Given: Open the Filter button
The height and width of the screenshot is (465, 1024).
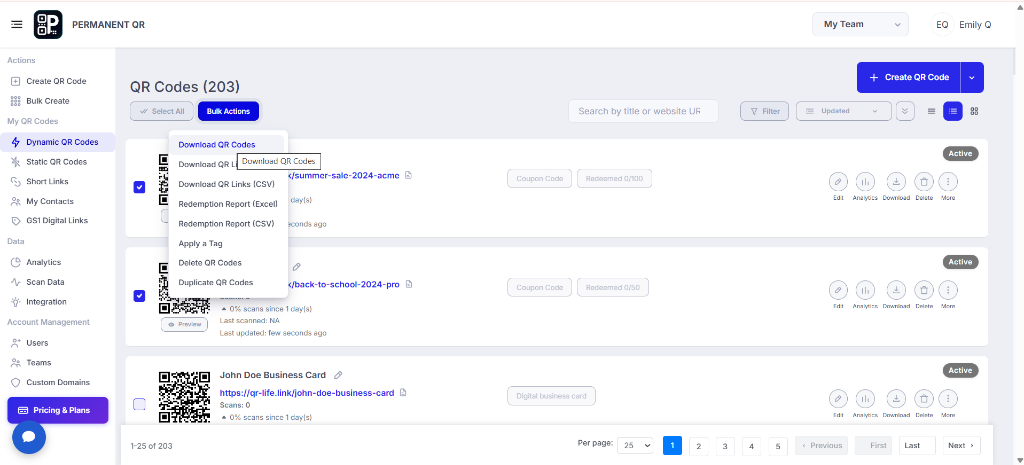Looking at the screenshot, I should coord(764,111).
